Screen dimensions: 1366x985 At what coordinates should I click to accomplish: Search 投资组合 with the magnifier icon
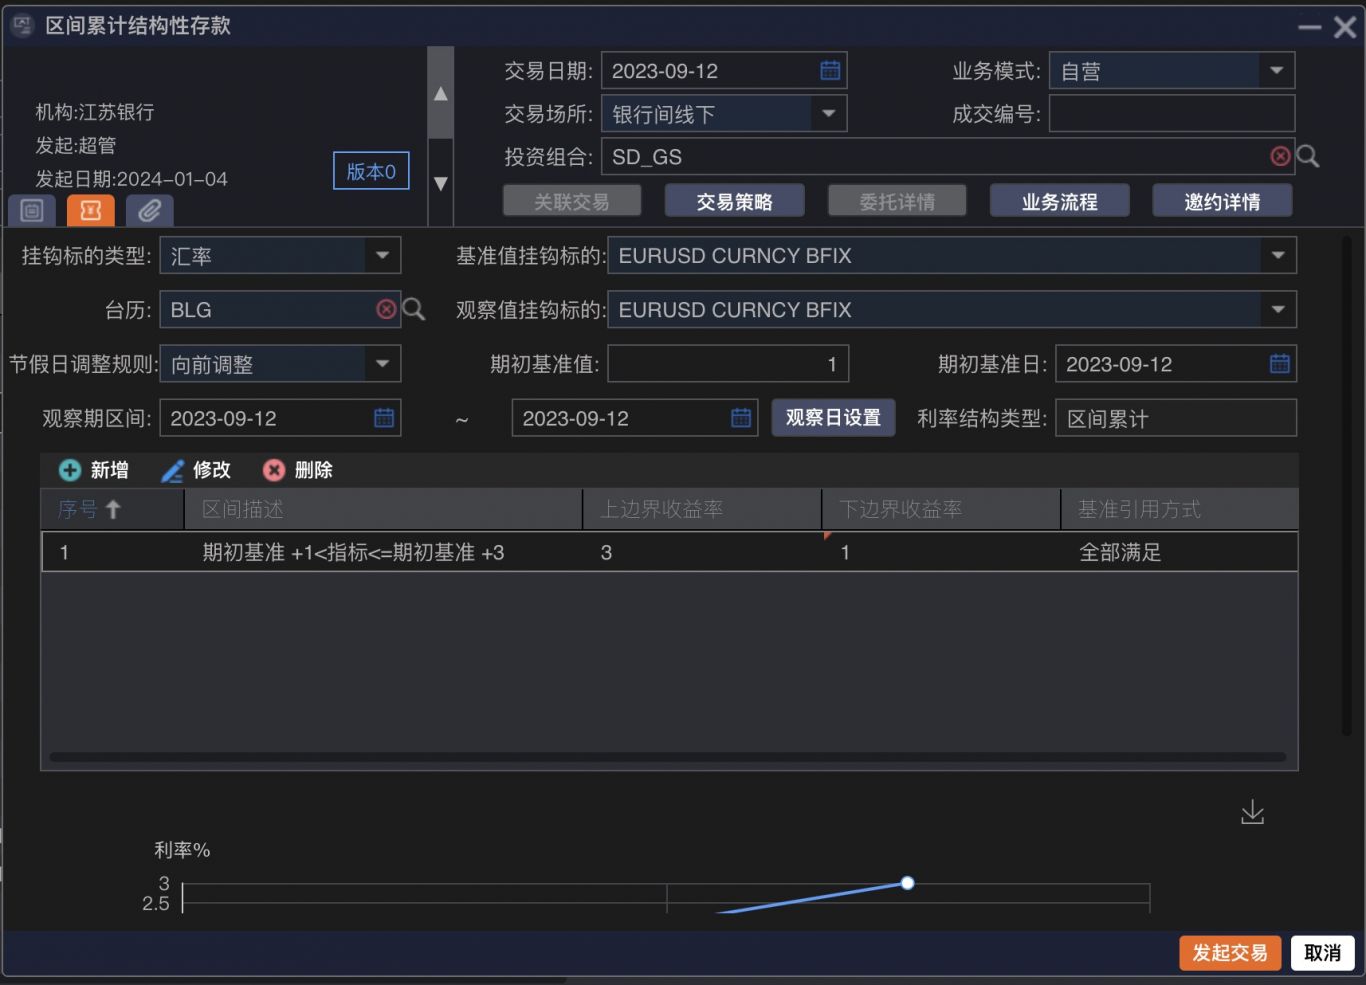(1308, 156)
